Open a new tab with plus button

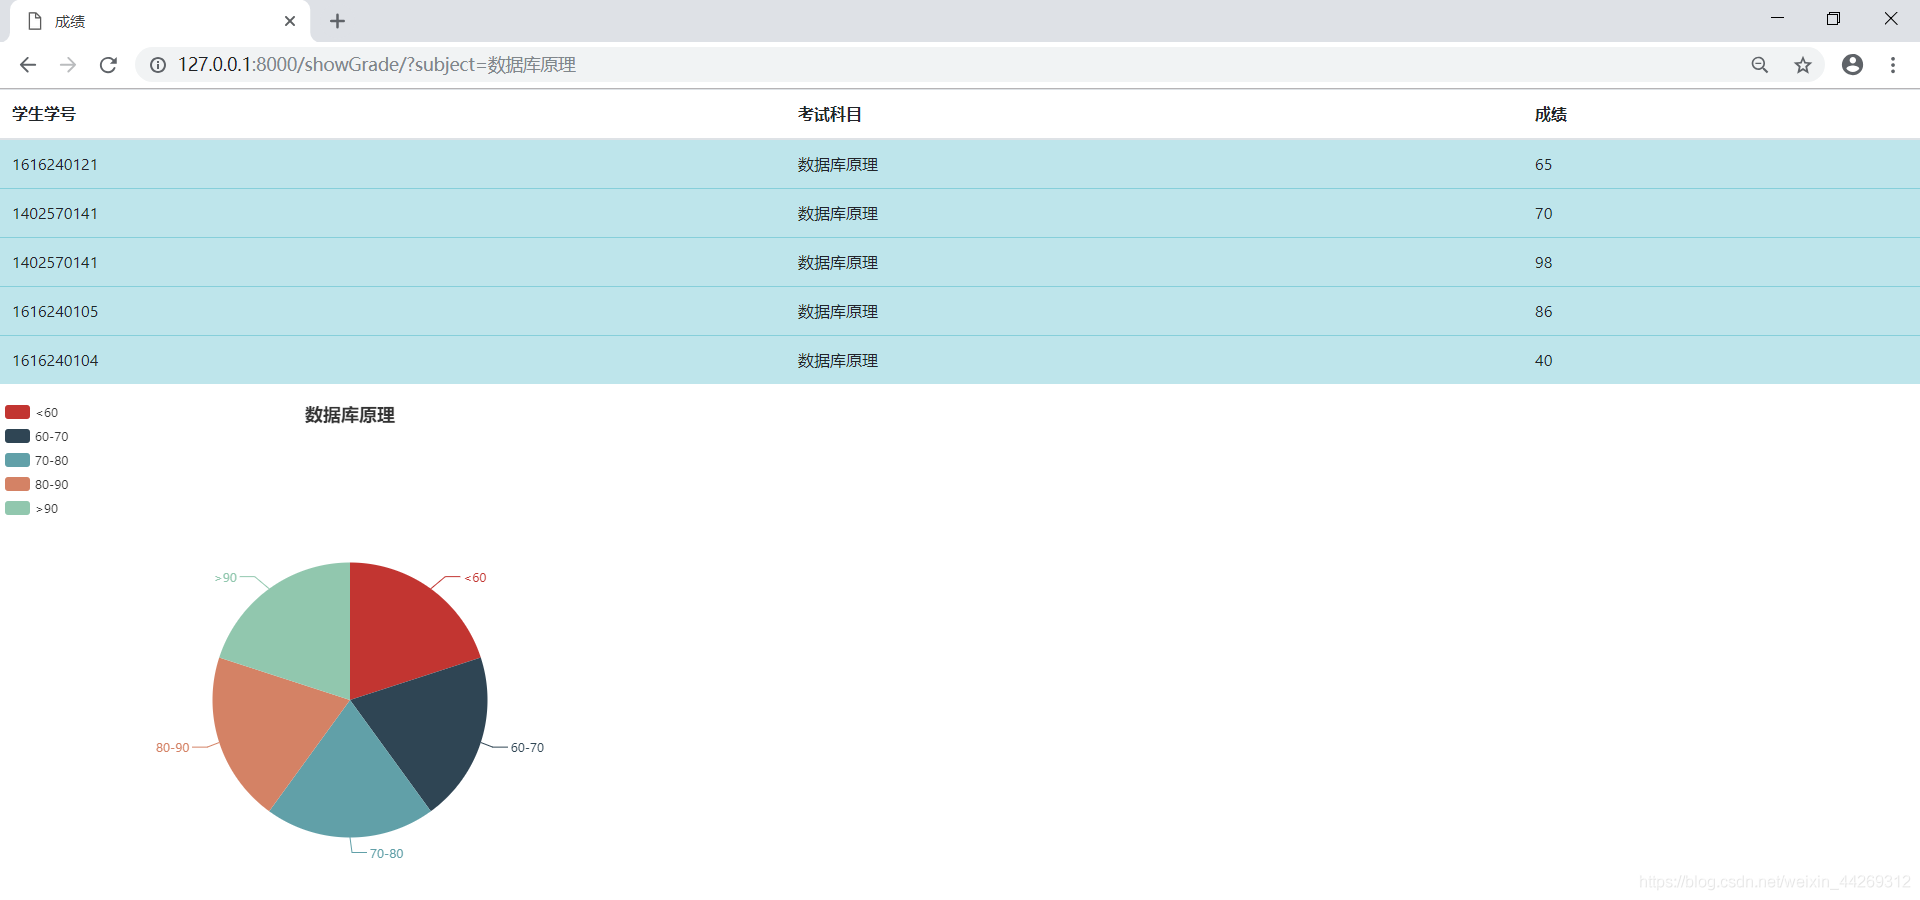[x=337, y=21]
